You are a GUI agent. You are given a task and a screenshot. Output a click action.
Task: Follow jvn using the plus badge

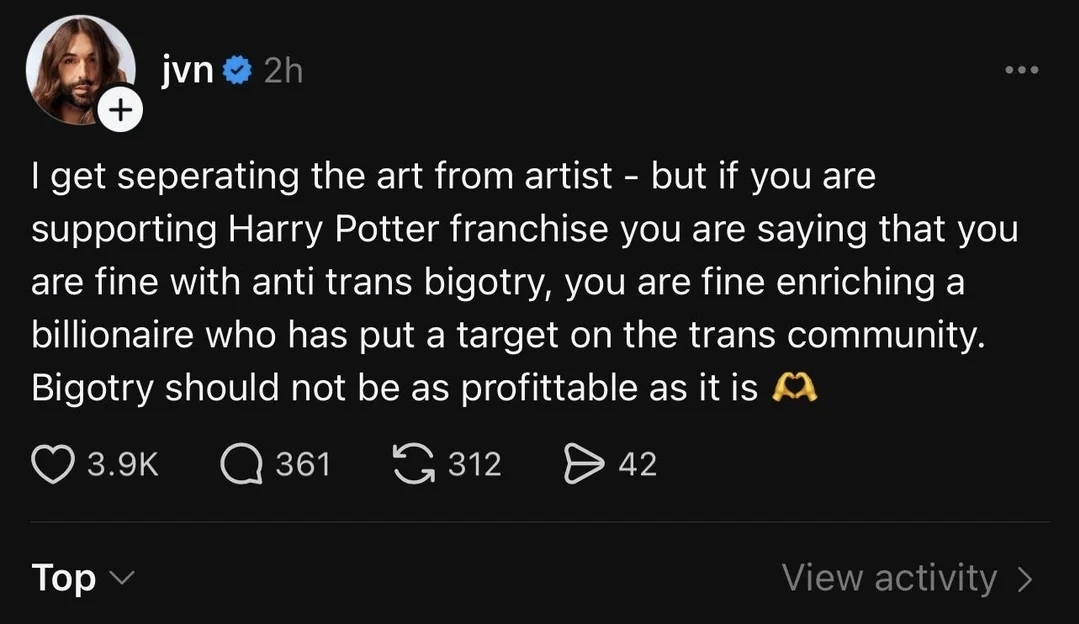(x=121, y=111)
